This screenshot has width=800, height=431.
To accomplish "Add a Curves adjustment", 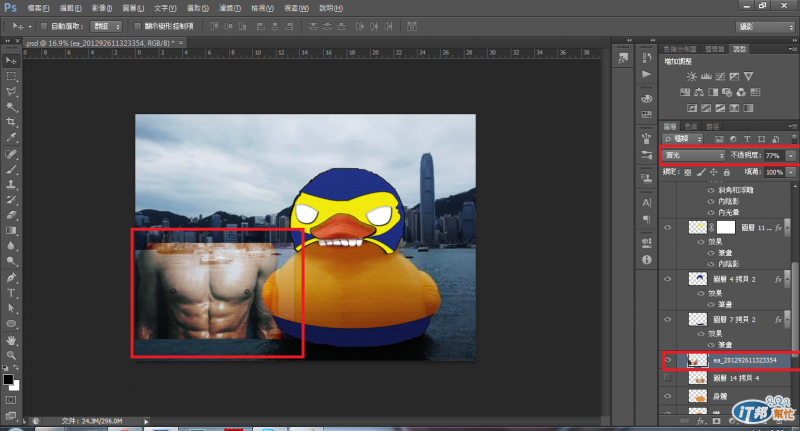I will click(720, 77).
